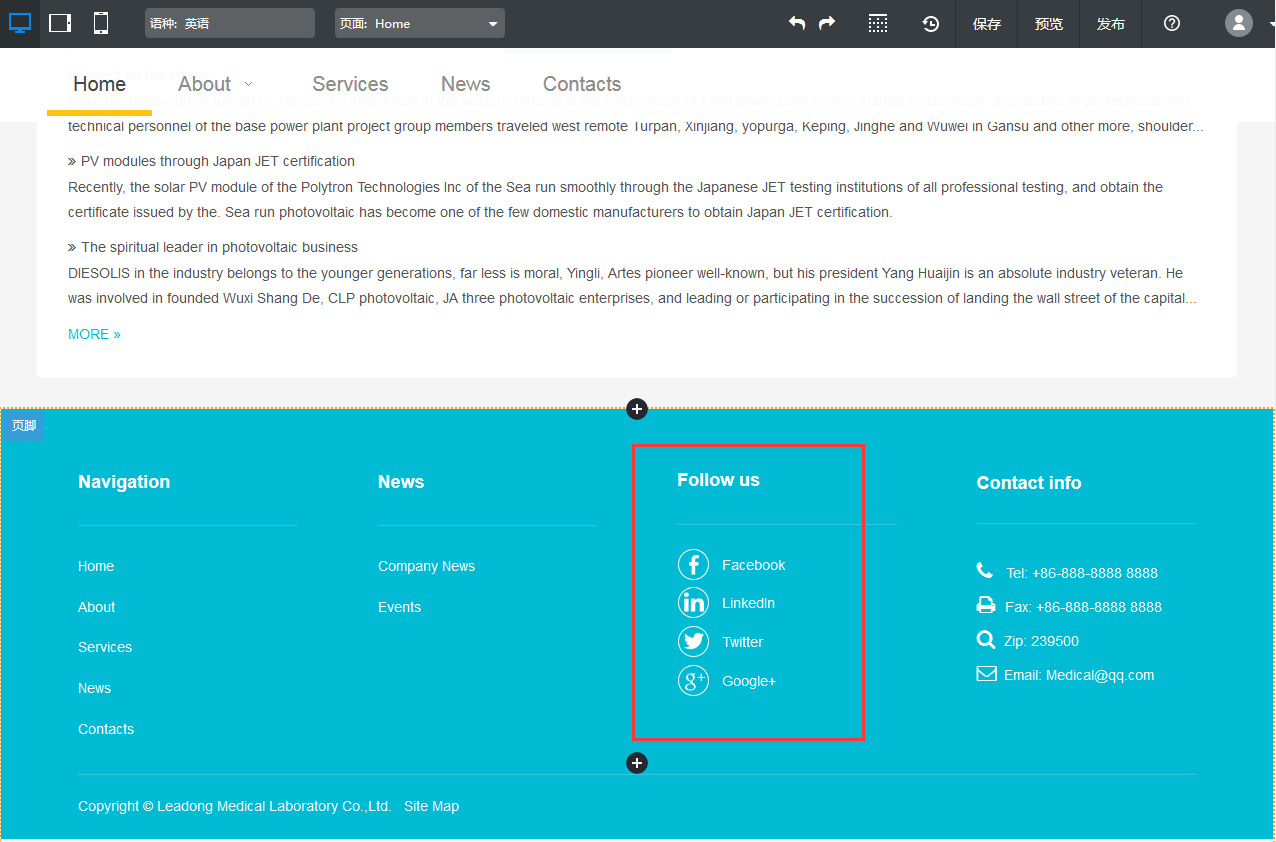
Task: Expand the About menu chevron
Action: pyautogui.click(x=248, y=84)
